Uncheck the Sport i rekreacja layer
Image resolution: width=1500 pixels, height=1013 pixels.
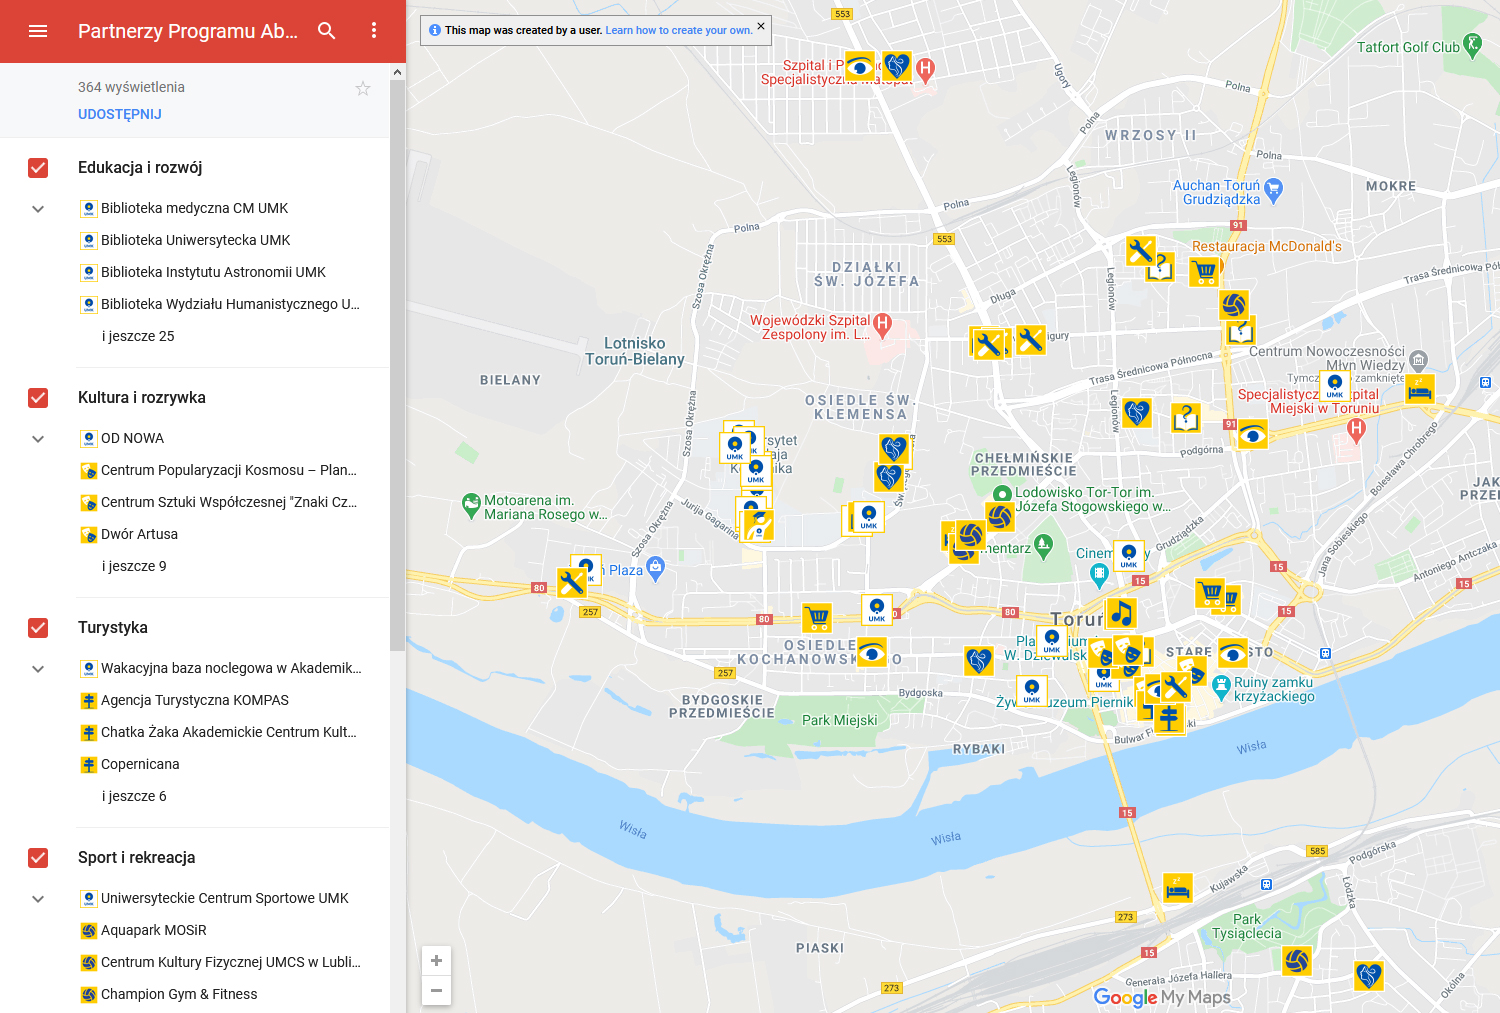(x=38, y=858)
